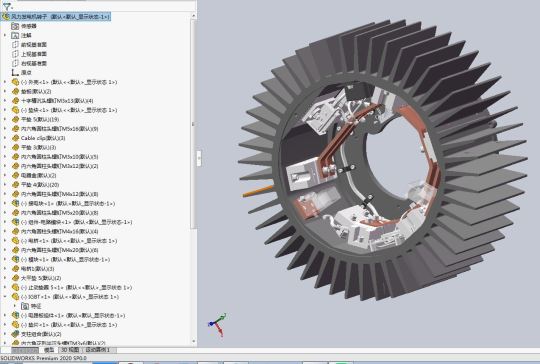This screenshot has height=364, width=540.
Task: Expand the M4x20 socket screw node
Action: pyautogui.click(x=5, y=250)
